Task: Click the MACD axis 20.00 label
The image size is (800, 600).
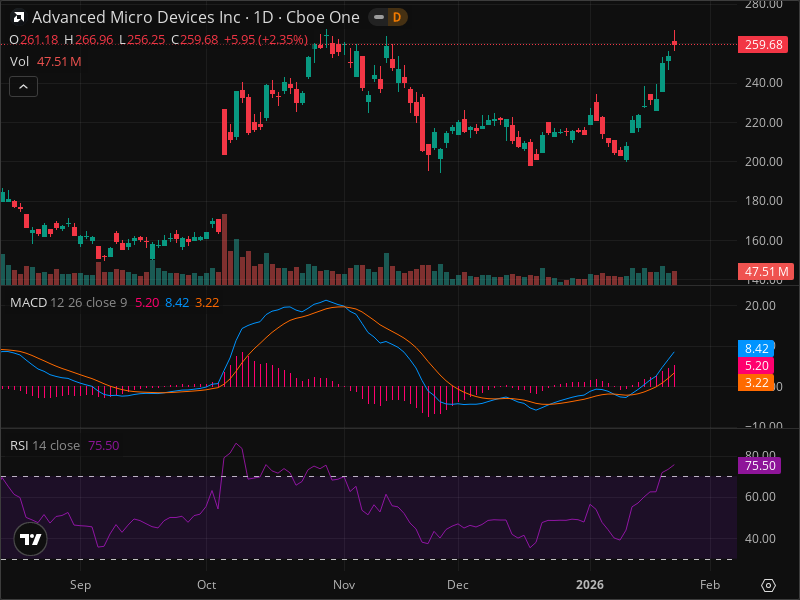Action: (760, 306)
